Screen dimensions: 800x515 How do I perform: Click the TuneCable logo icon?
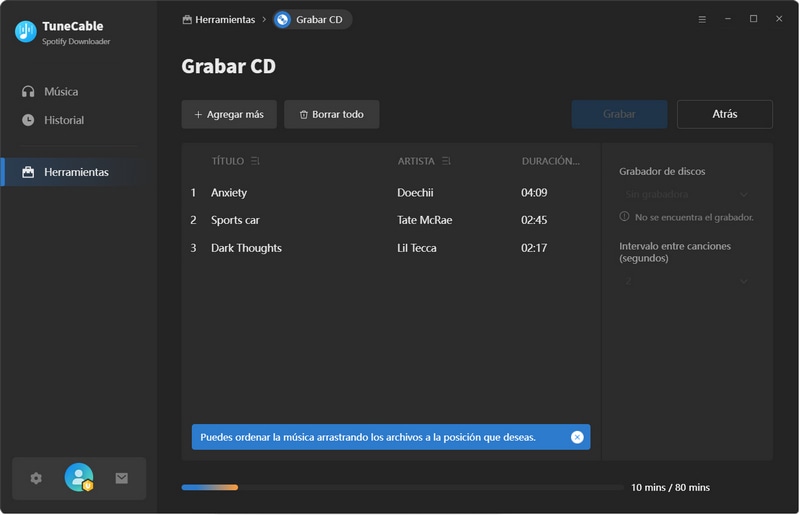(x=26, y=32)
